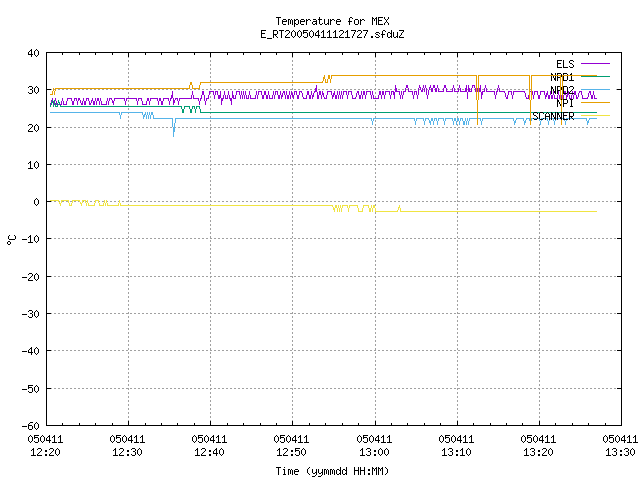Click the x-axis tick label 13:30
Viewport: 640px width, 480px height.
pos(620,452)
